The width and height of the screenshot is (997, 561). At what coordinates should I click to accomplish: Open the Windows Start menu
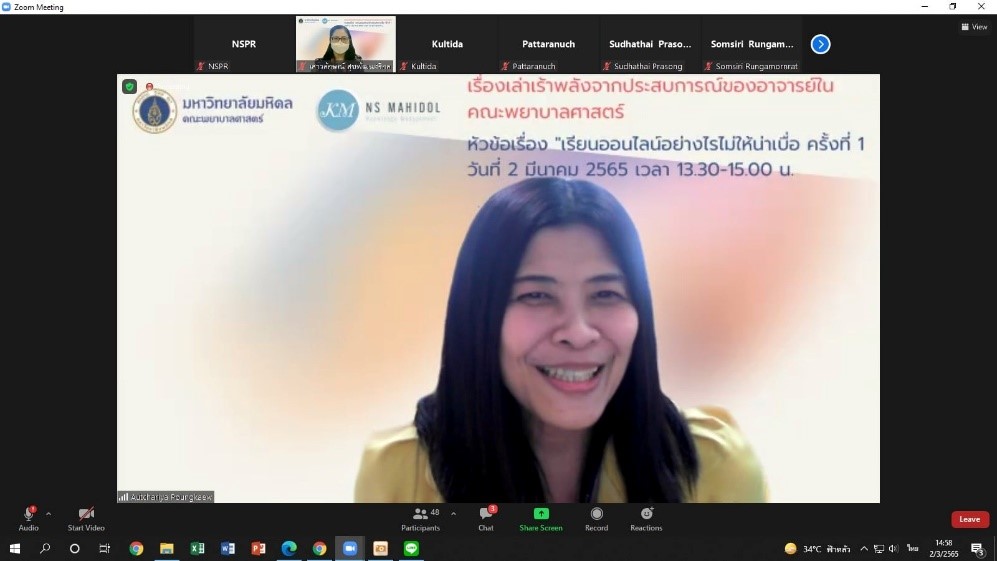tap(15, 548)
